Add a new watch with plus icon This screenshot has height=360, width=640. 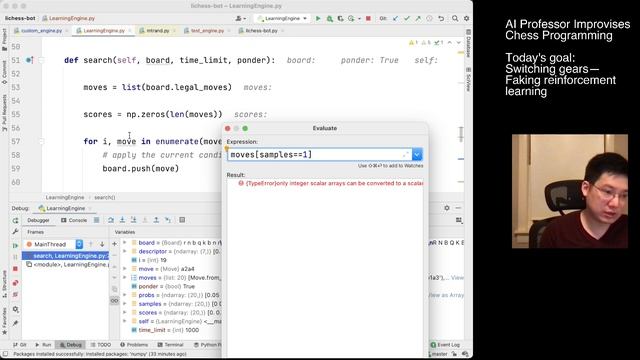pos(115,244)
